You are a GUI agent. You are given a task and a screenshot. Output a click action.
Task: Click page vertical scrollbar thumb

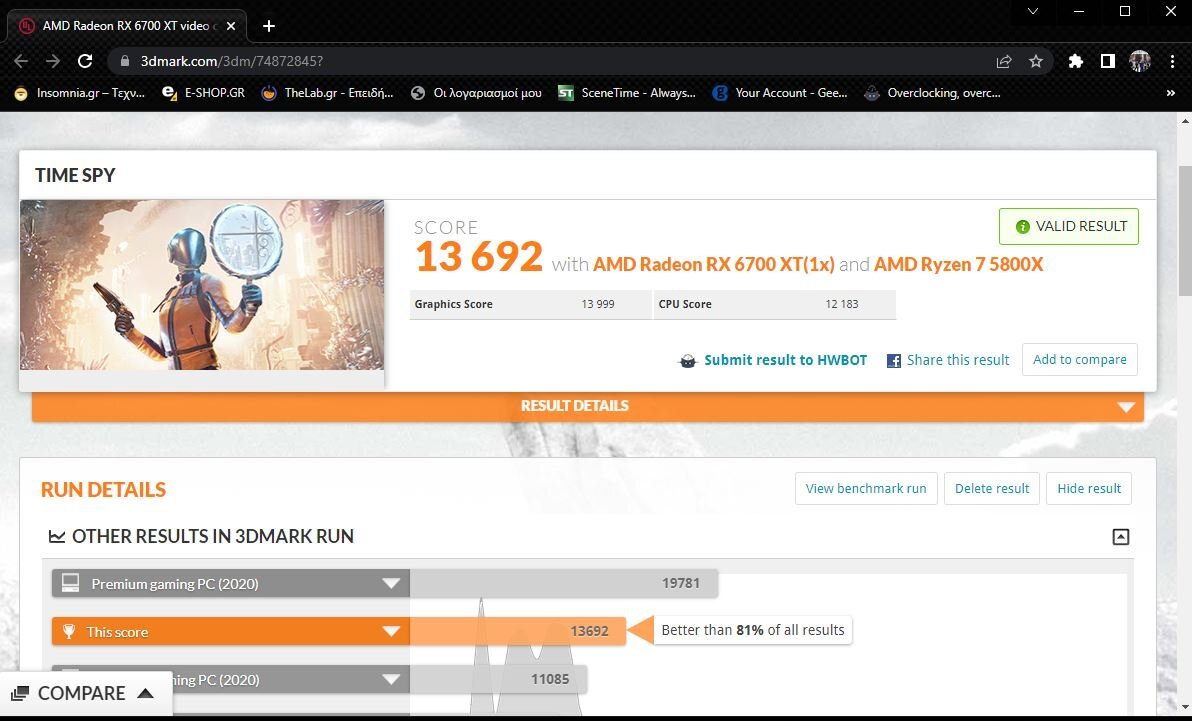coord(1184,230)
